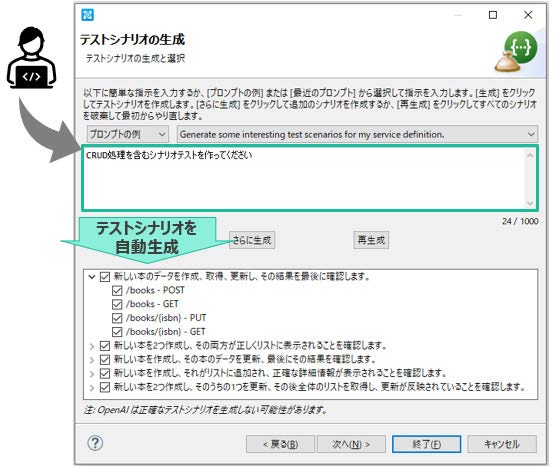Select the /books/{isbn} - GET row text
This screenshot has height=468, width=556.
point(166,332)
